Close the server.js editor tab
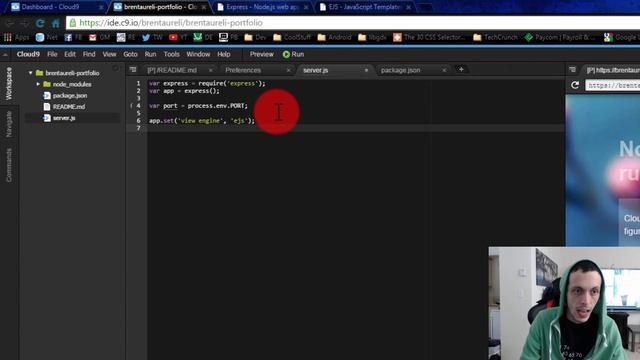The image size is (640, 360). [366, 70]
